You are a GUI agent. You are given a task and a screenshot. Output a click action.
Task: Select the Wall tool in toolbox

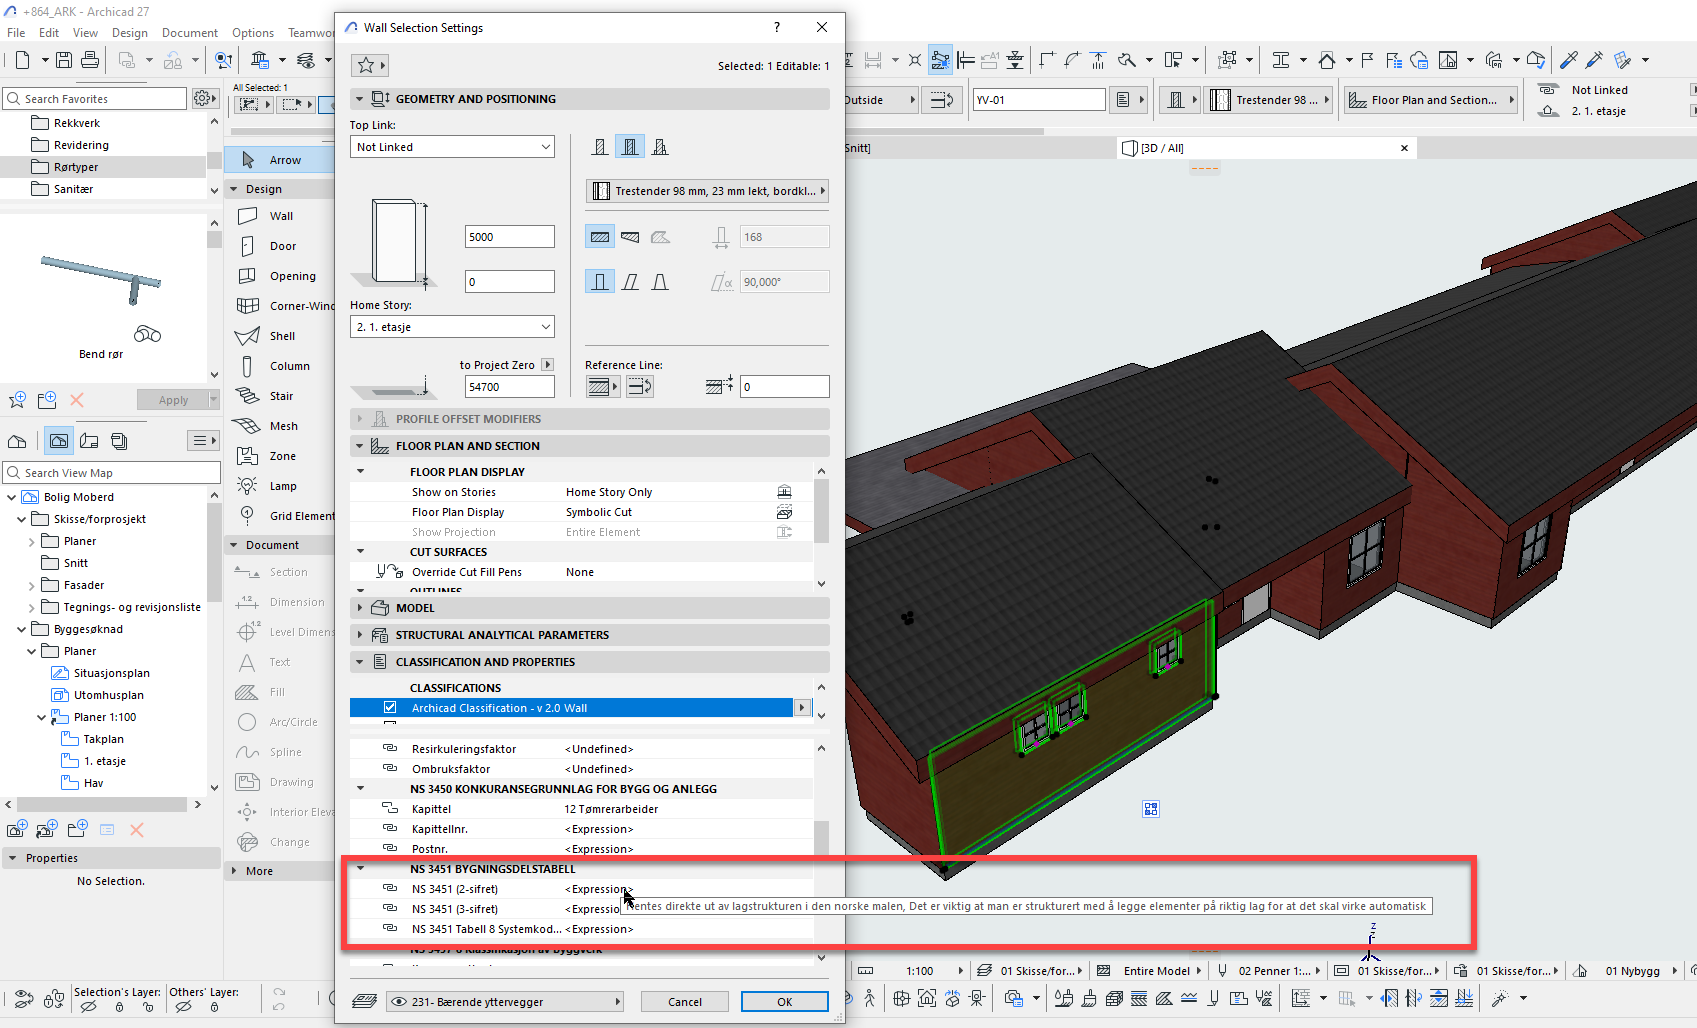(280, 216)
